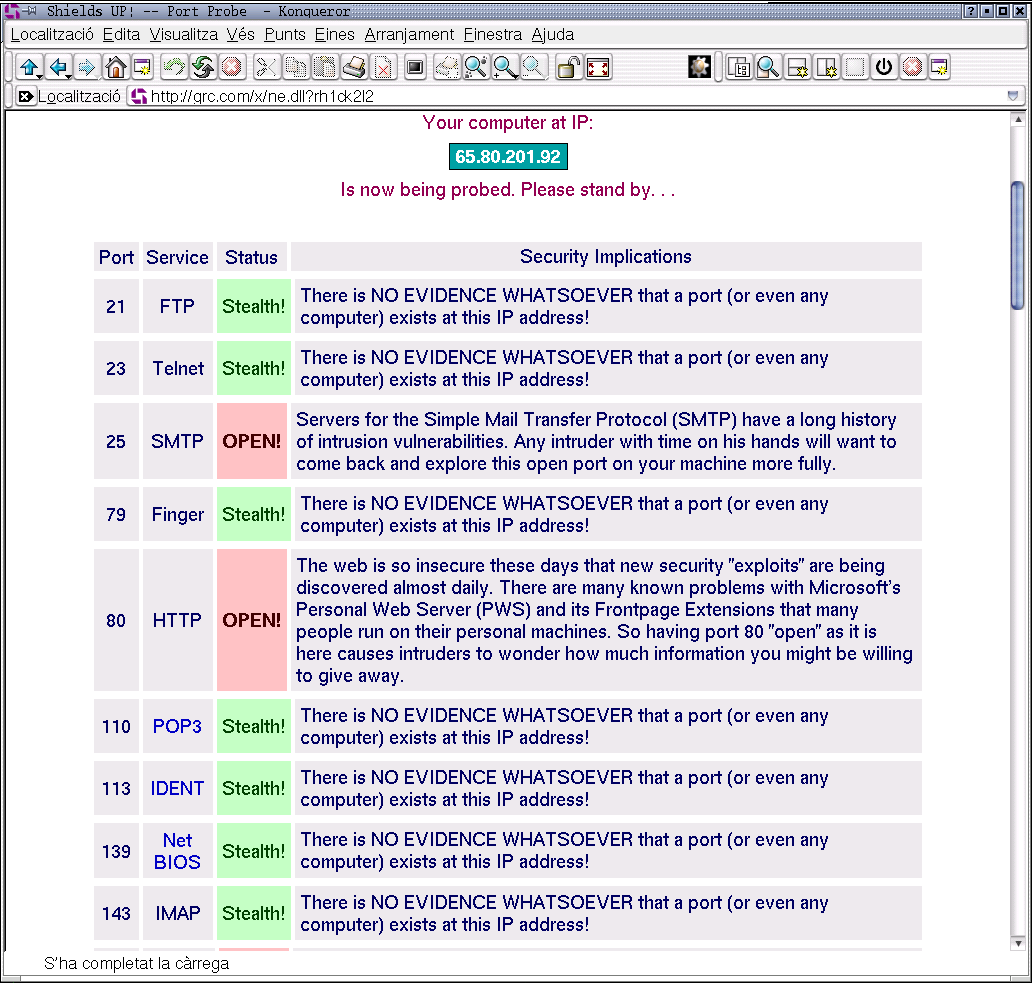
Task: Click the scrollbar up arrow
Action: (1018, 120)
